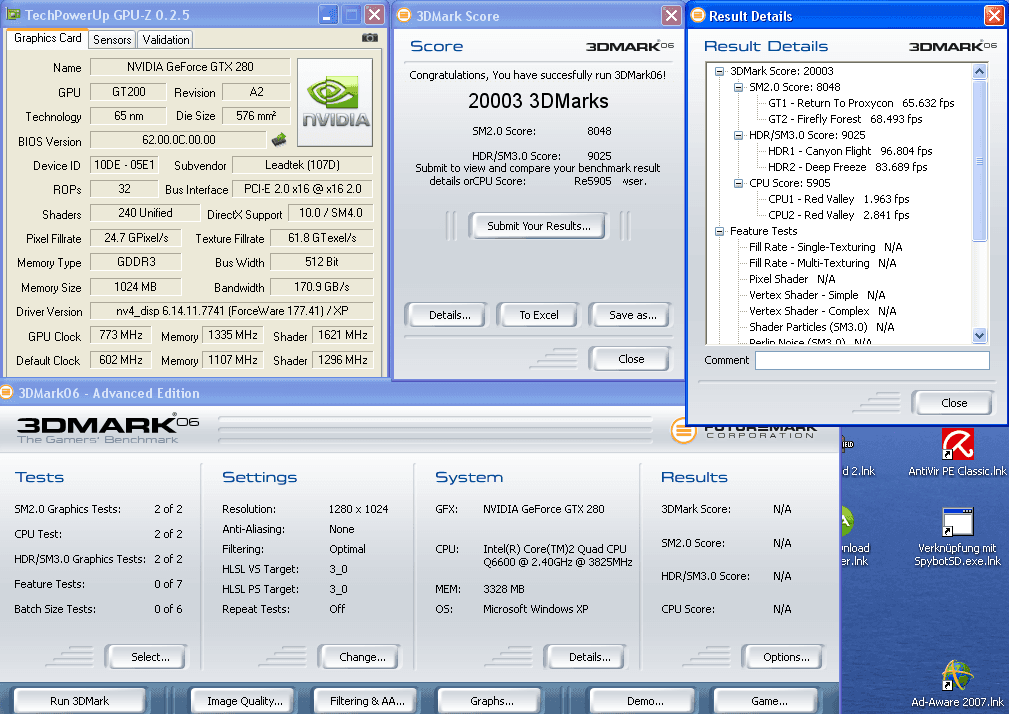Collapse the SM2.0 Score: 8048 node

739,87
